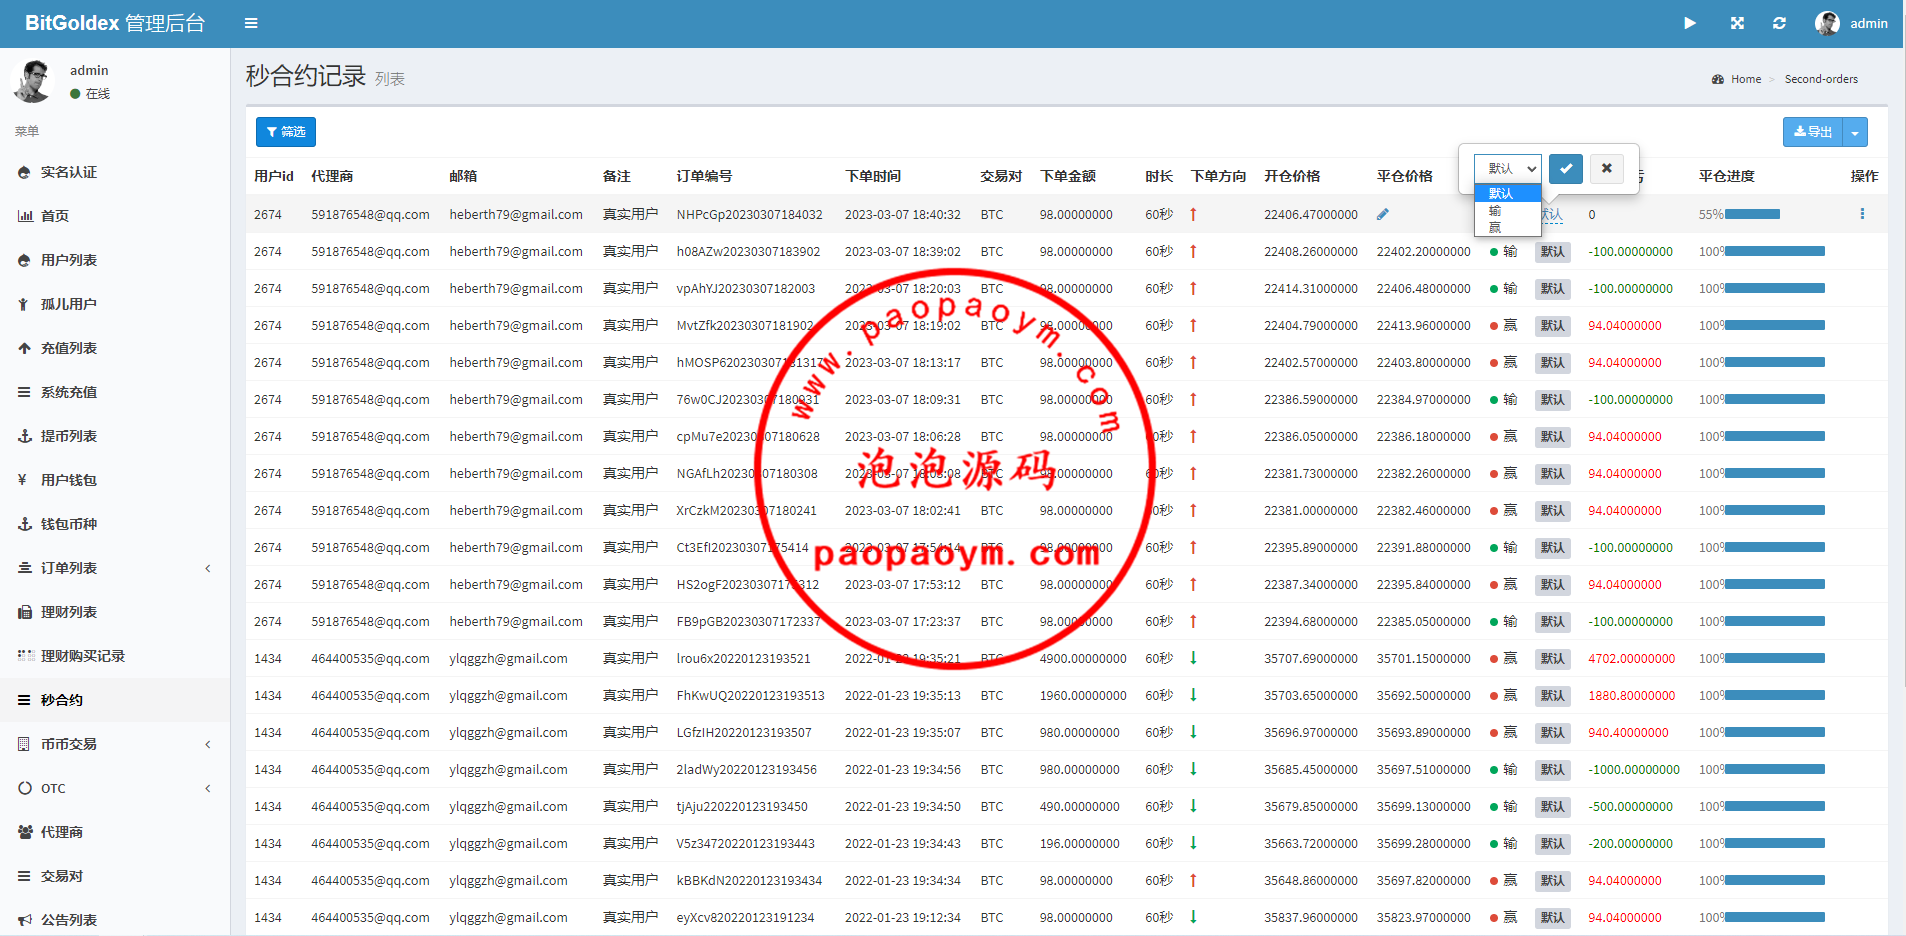Viewport: 1906px width, 936px height.
Task: Open 提币列表 in the sidebar menu
Action: [69, 436]
